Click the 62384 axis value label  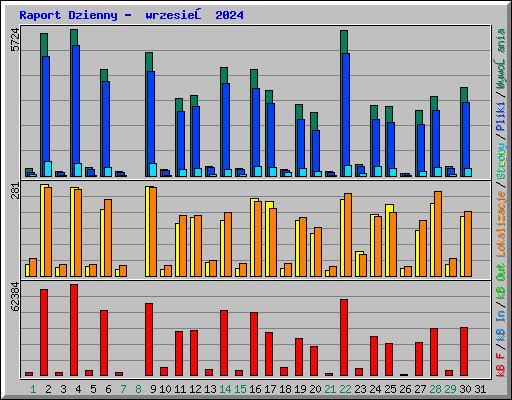pos(15,297)
